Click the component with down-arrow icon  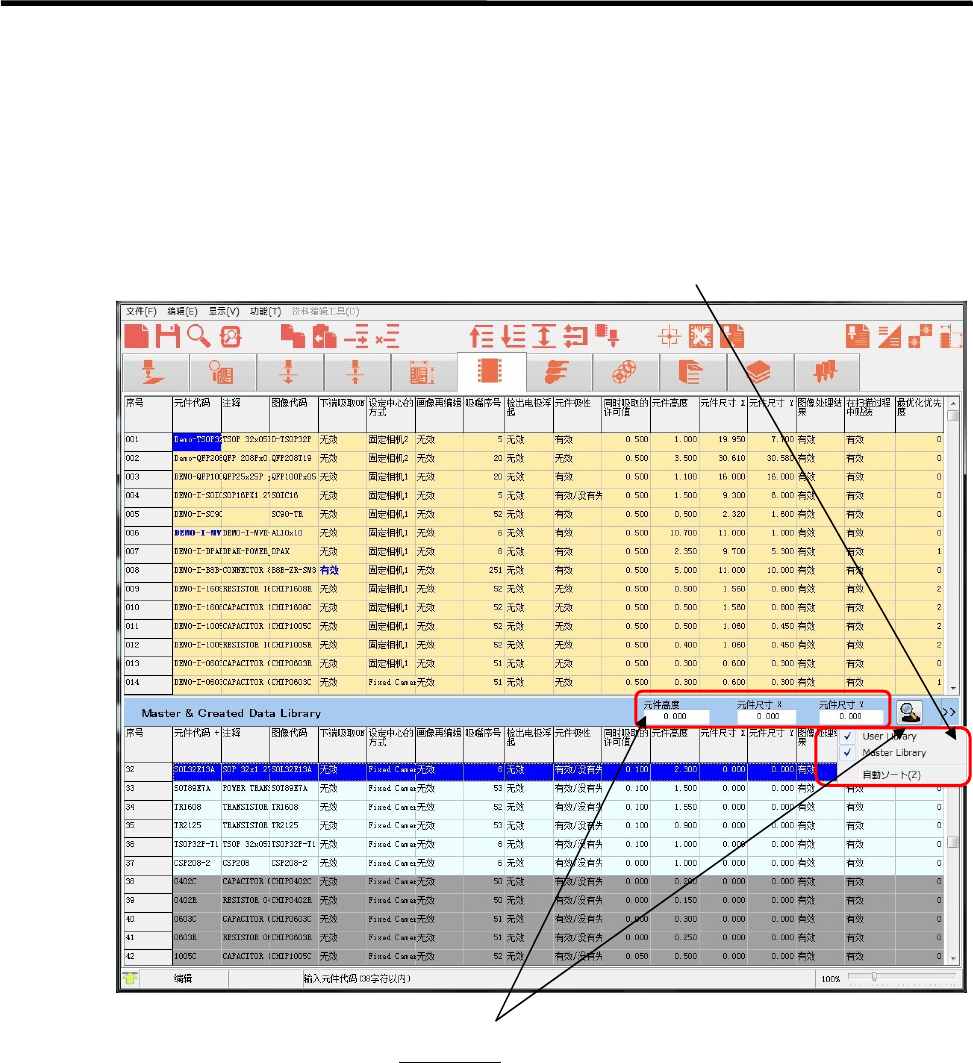pos(607,335)
